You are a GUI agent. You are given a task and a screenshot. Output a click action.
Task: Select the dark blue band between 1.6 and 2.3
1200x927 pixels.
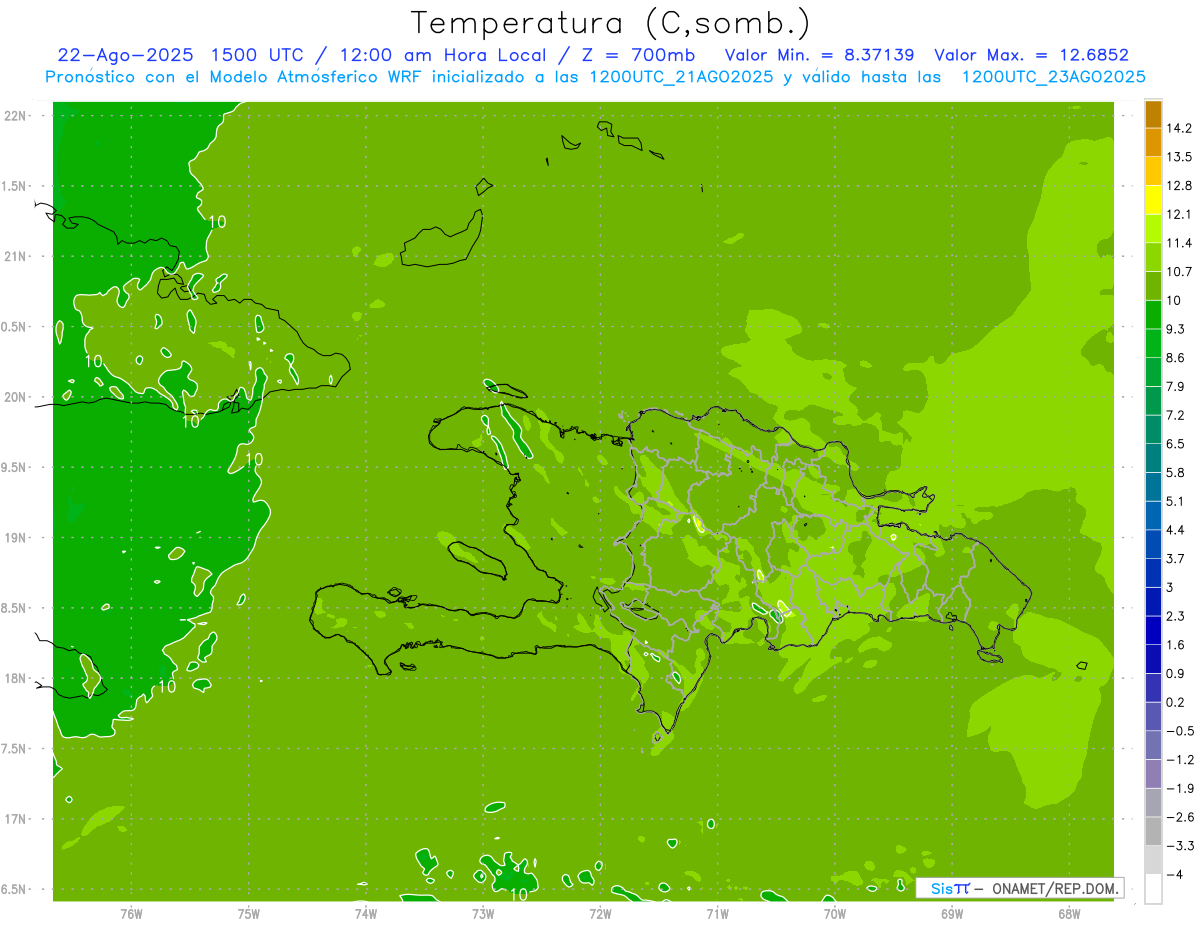point(1153,631)
